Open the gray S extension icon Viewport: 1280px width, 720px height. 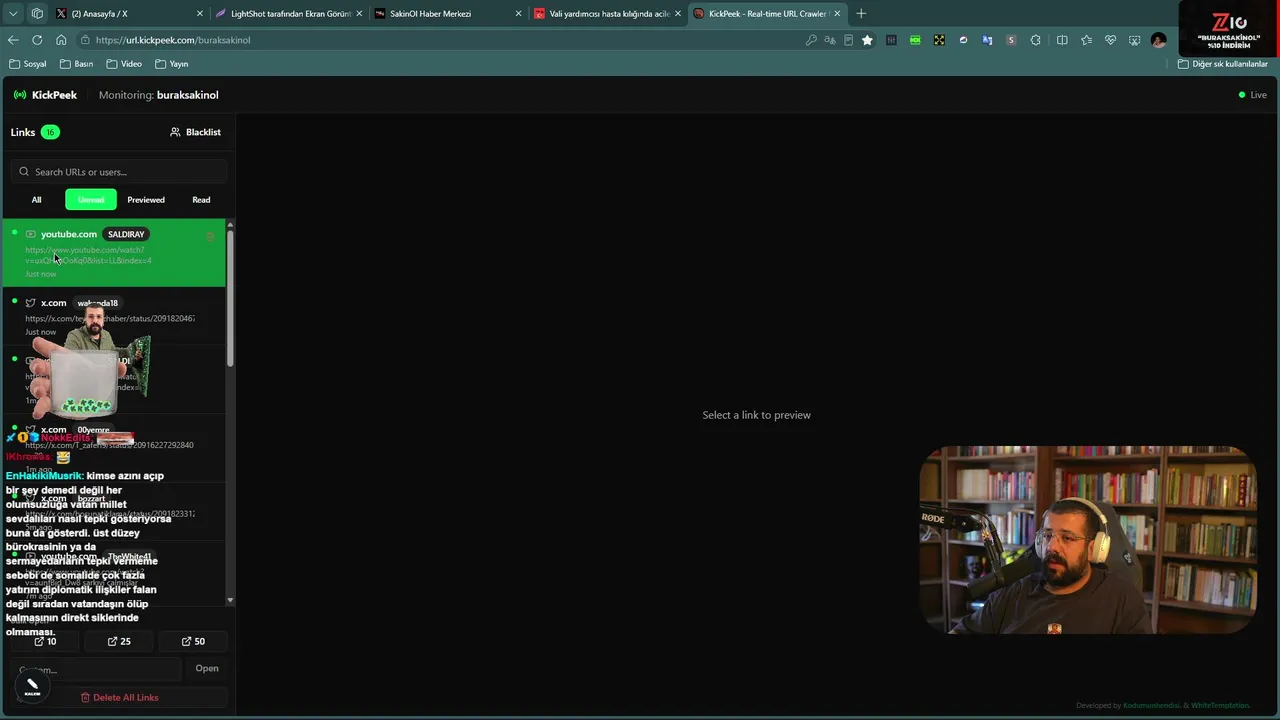[x=1011, y=40]
